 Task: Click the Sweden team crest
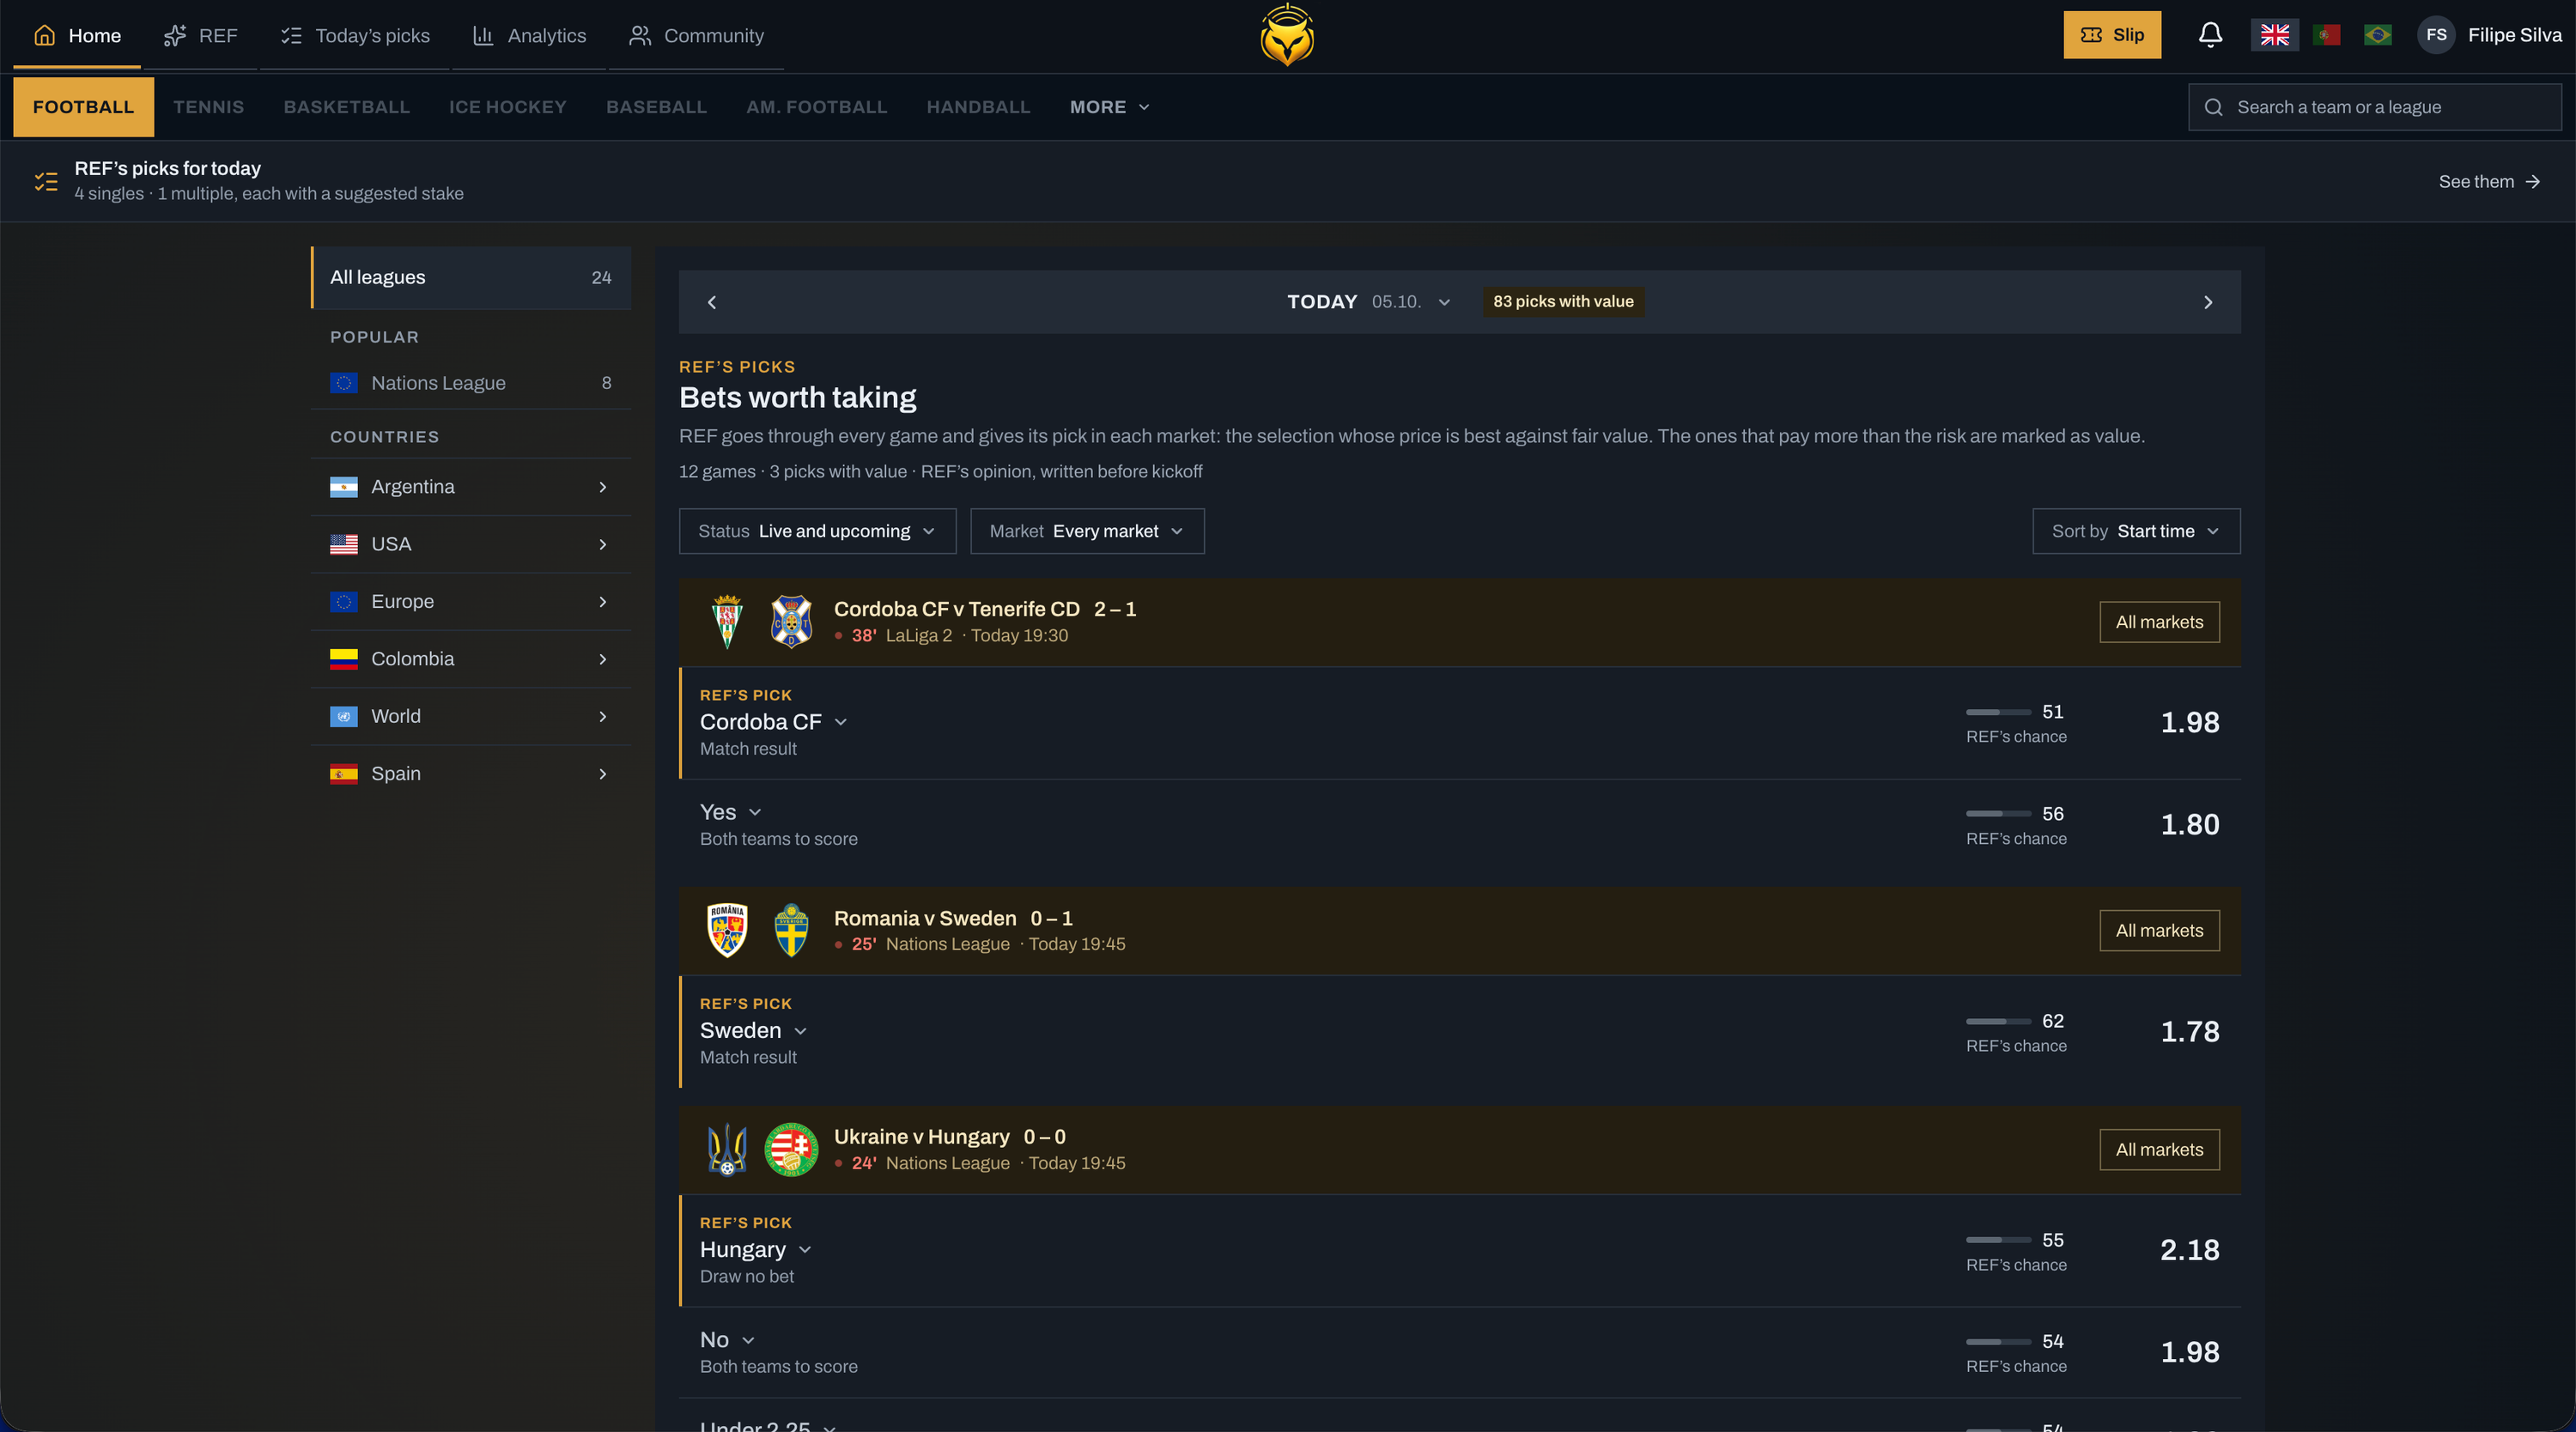click(x=791, y=930)
